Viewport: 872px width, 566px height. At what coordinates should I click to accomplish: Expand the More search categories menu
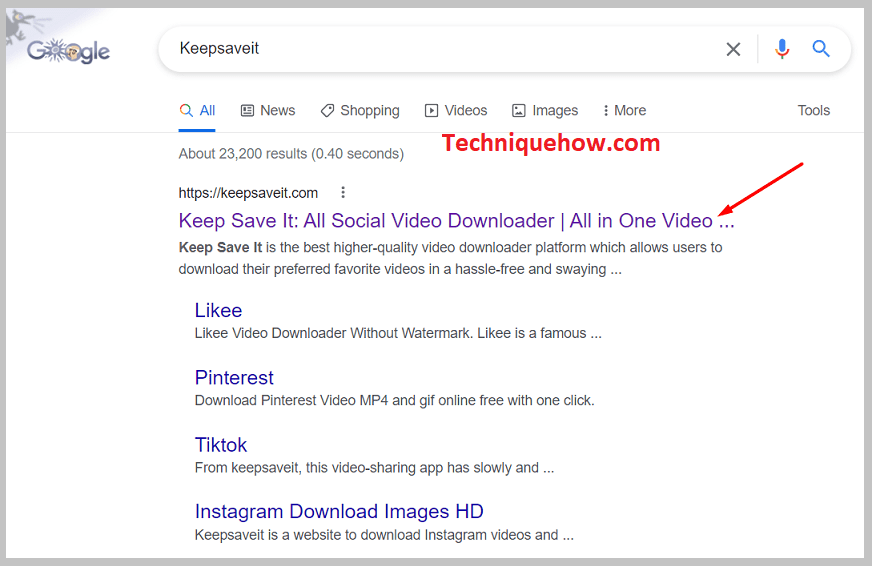tap(625, 111)
